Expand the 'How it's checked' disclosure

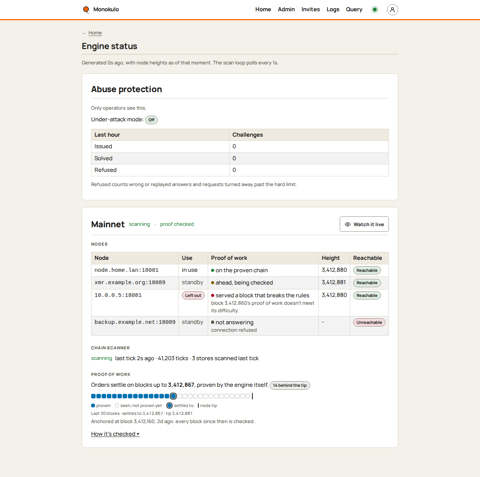coord(115,434)
